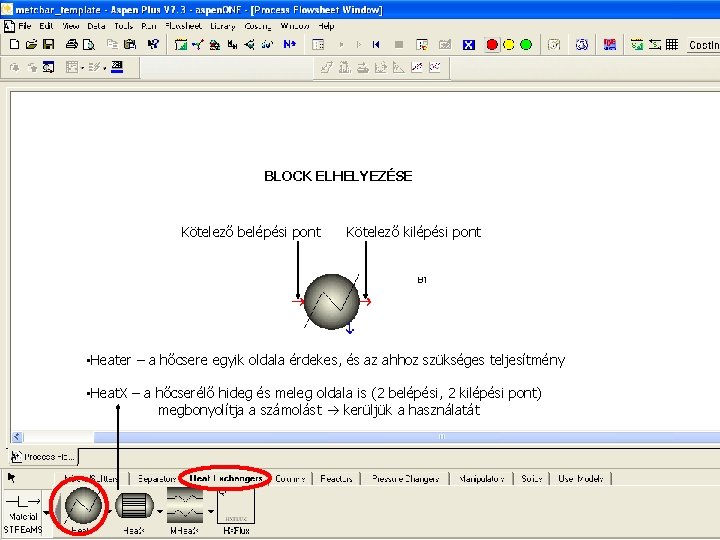720x540 pixels.
Task: Click the Reinitialize (rewind) run icon
Action: pos(376,44)
